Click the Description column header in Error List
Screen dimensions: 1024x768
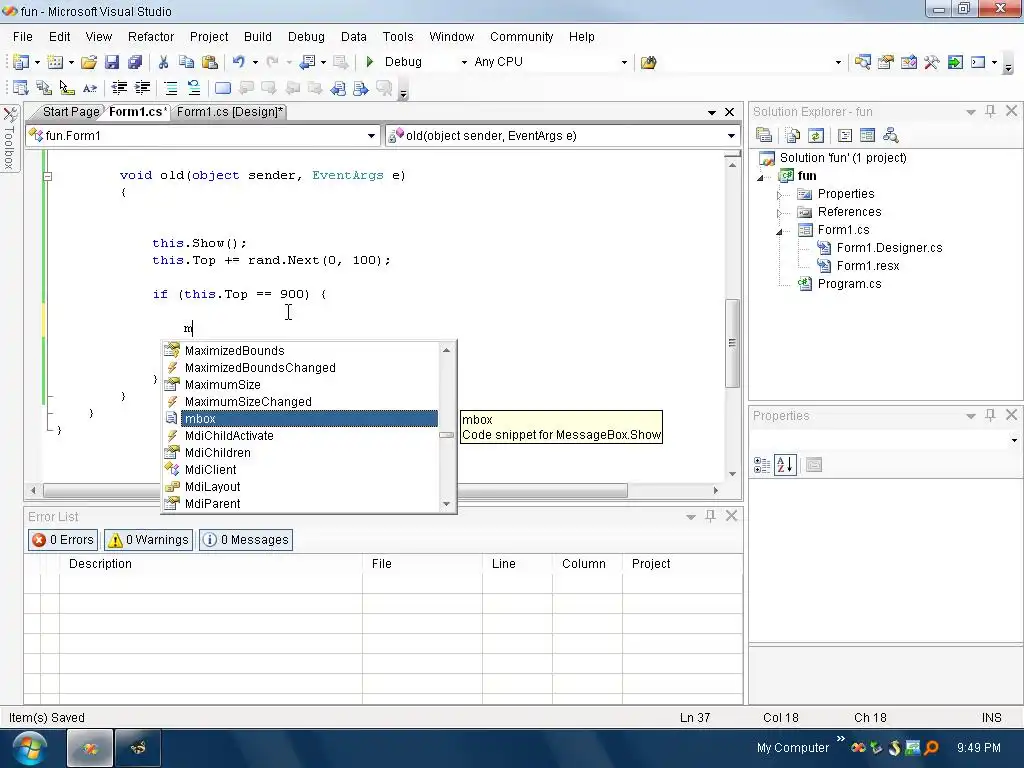pyautogui.click(x=211, y=564)
